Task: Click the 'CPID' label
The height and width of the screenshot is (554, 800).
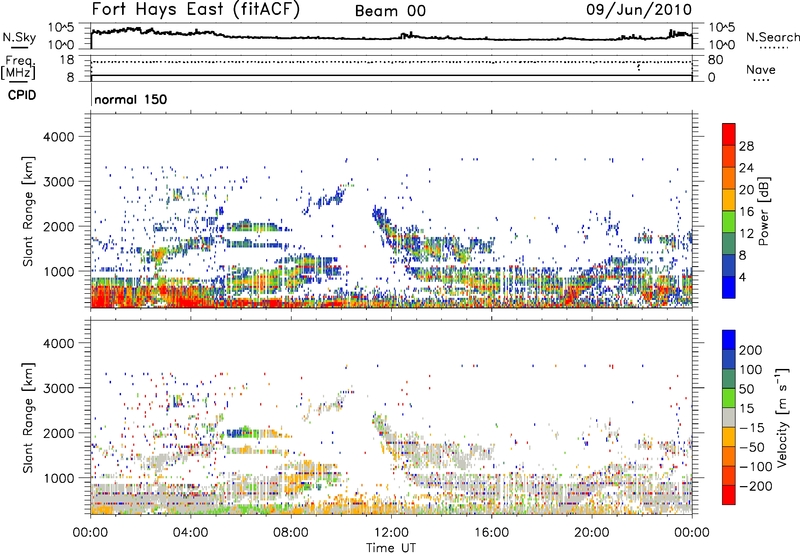Action: tap(22, 95)
